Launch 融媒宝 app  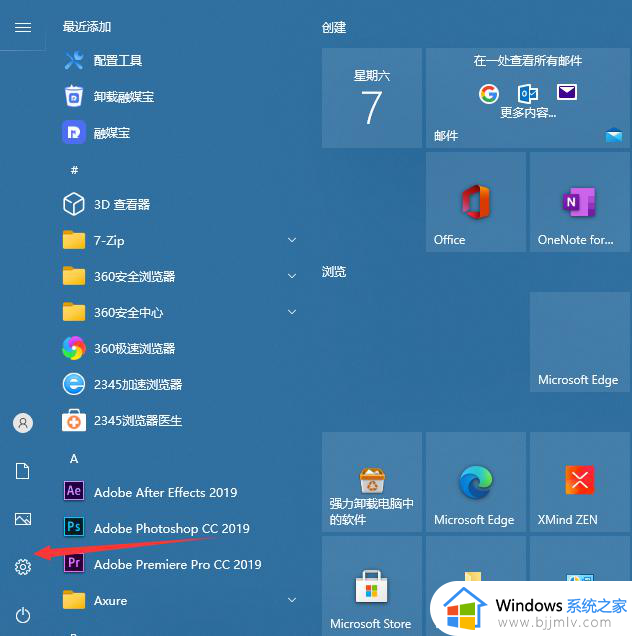178,133
